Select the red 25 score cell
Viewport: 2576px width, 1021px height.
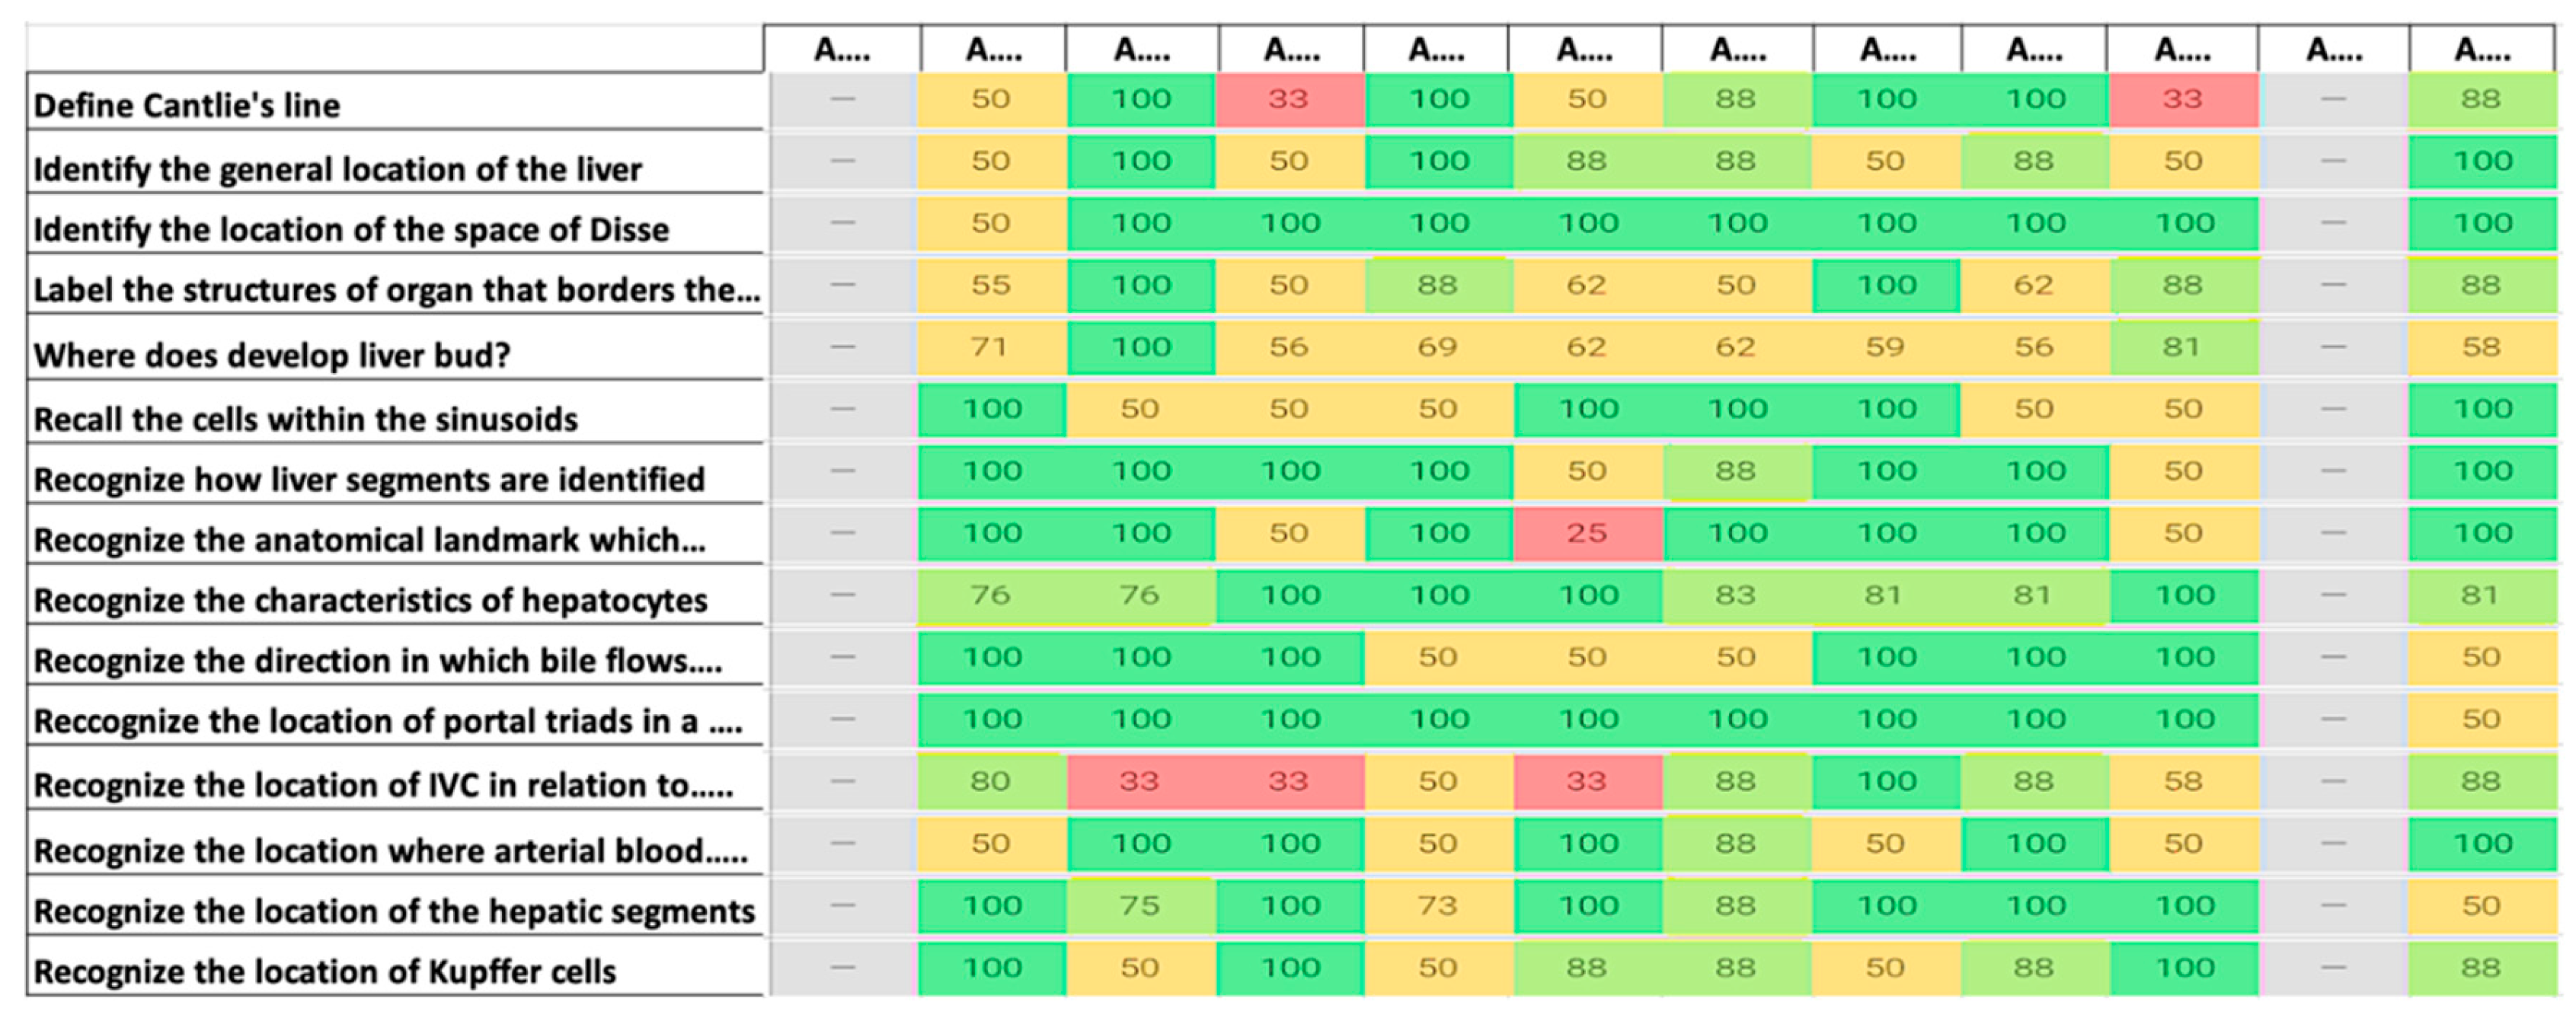tap(1586, 533)
